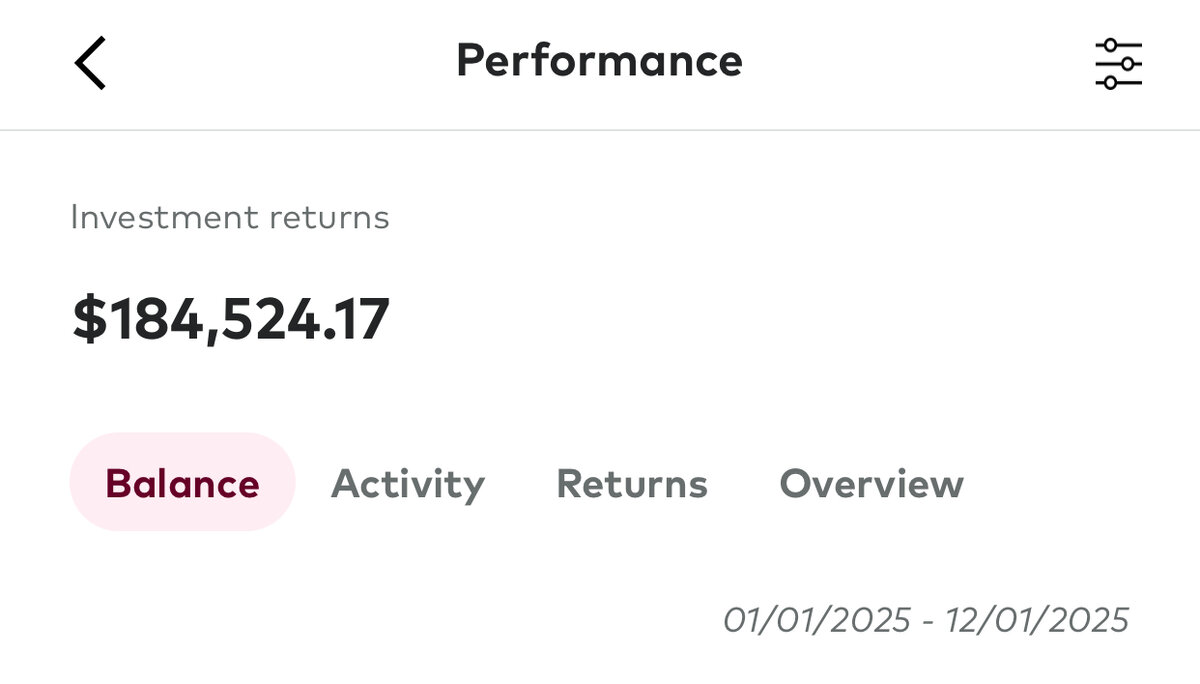Choose Returns from the tab row
This screenshot has width=1200, height=684.
click(x=631, y=483)
